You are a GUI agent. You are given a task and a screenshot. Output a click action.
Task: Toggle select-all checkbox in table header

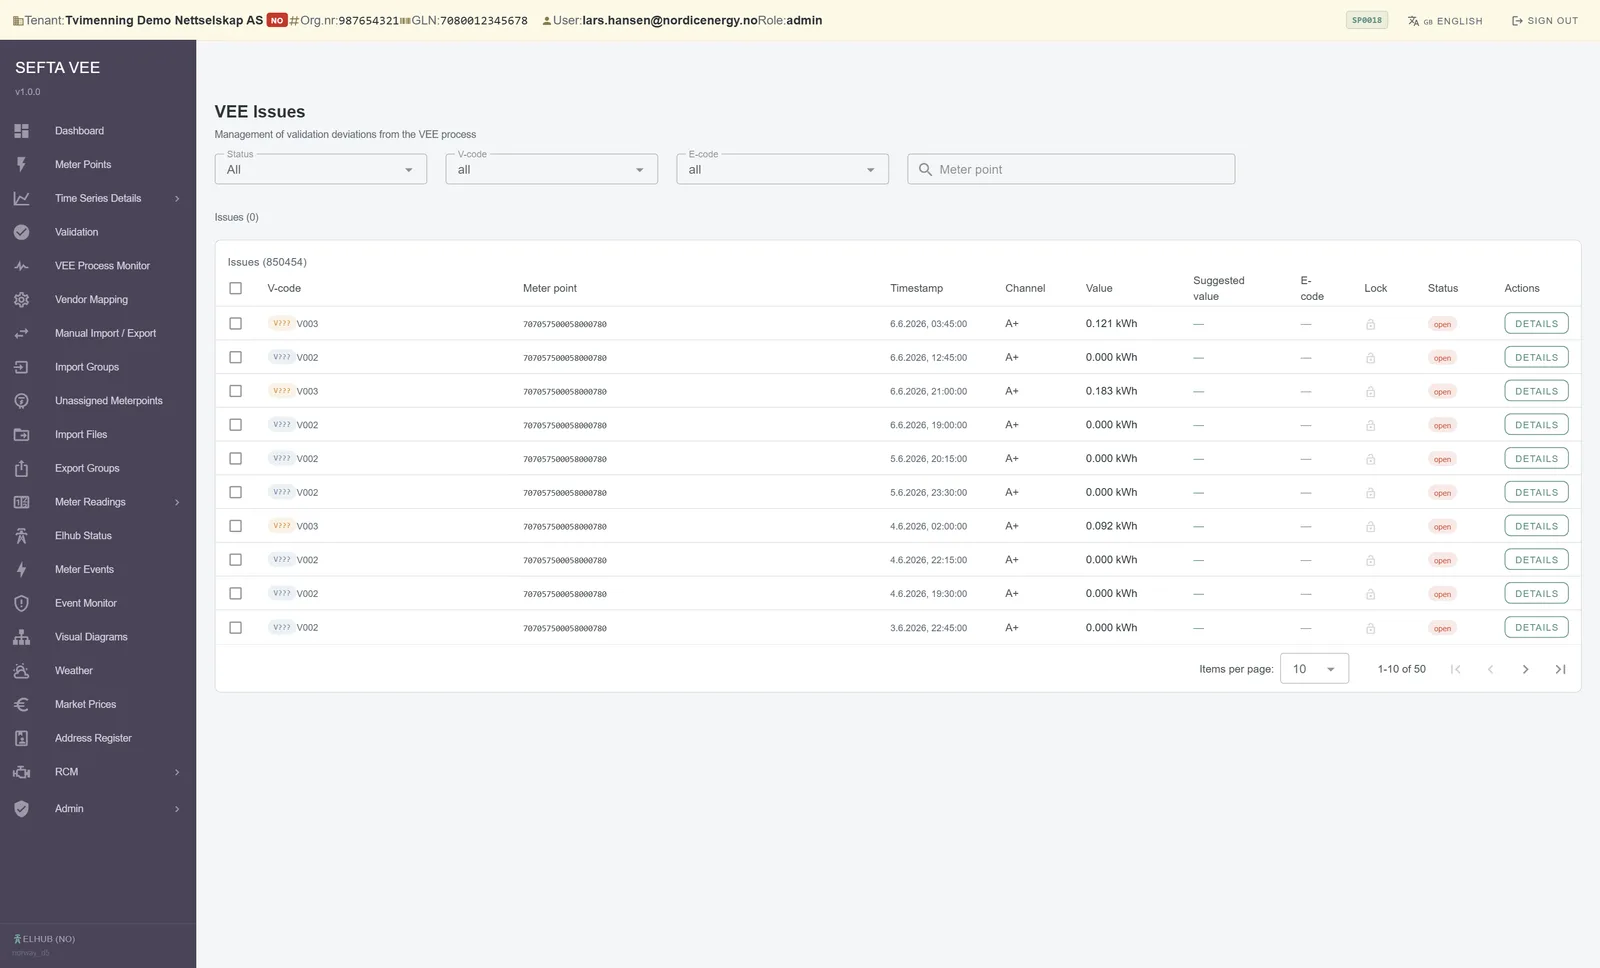tap(236, 288)
